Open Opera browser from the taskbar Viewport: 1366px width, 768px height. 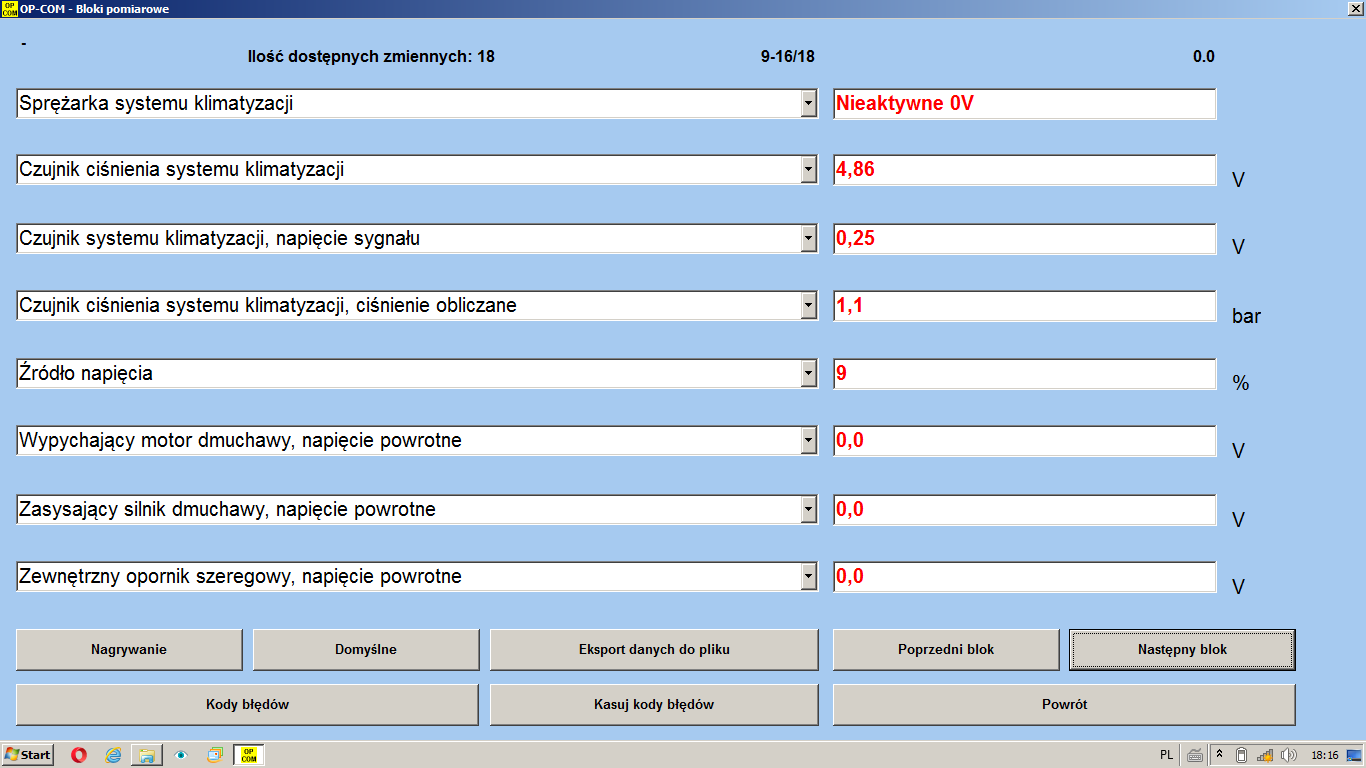click(78, 755)
